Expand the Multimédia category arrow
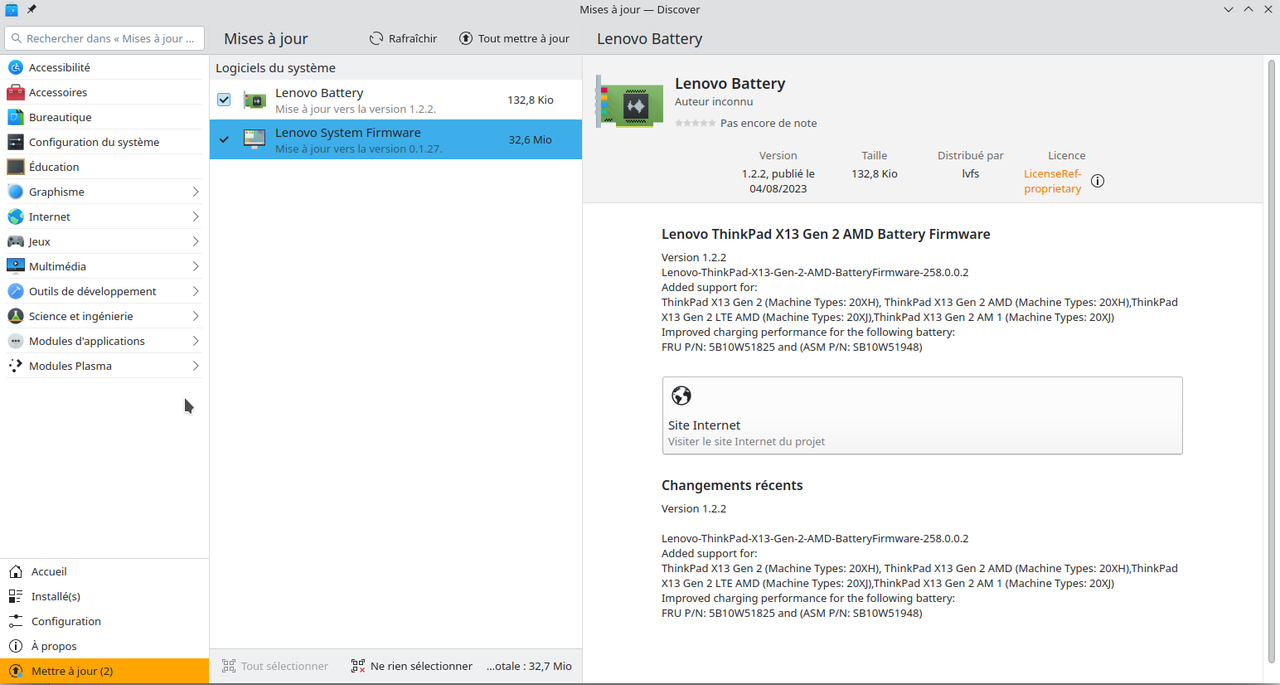Screen dimensions: 1280x685 coord(195,267)
